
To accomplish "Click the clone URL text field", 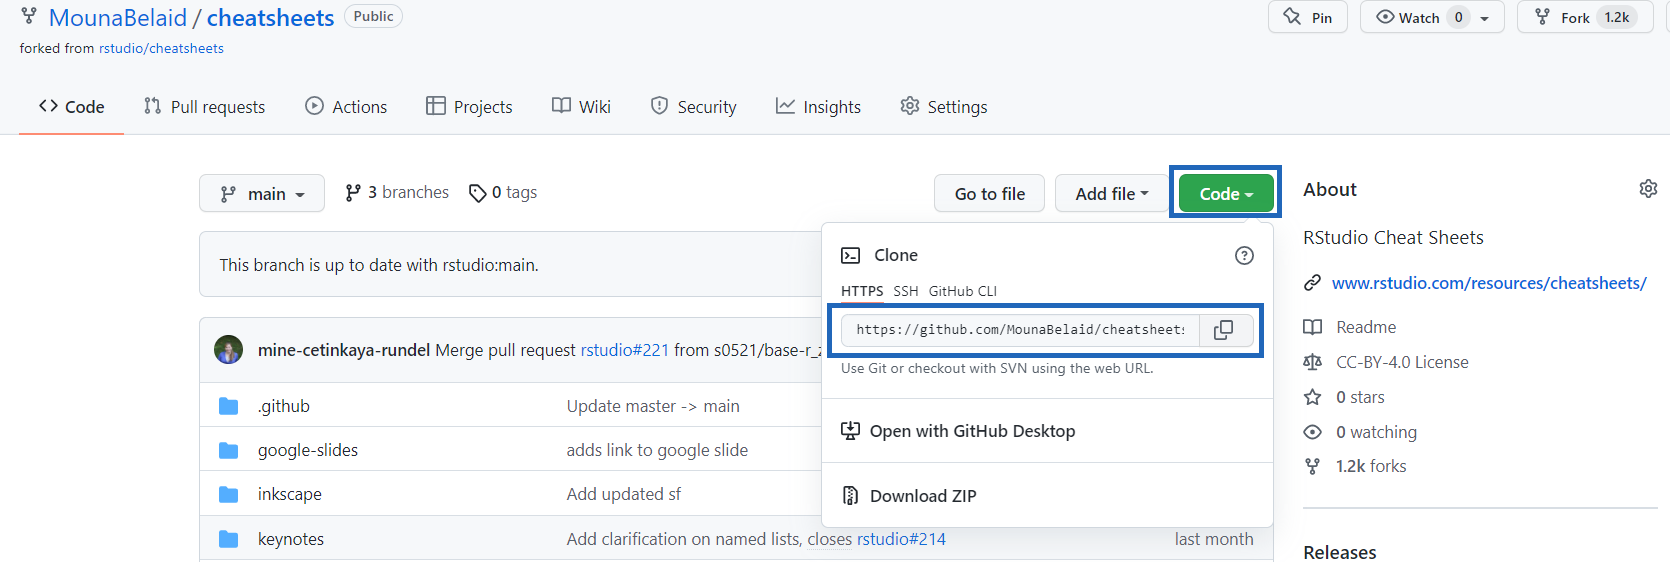I will [1021, 330].
